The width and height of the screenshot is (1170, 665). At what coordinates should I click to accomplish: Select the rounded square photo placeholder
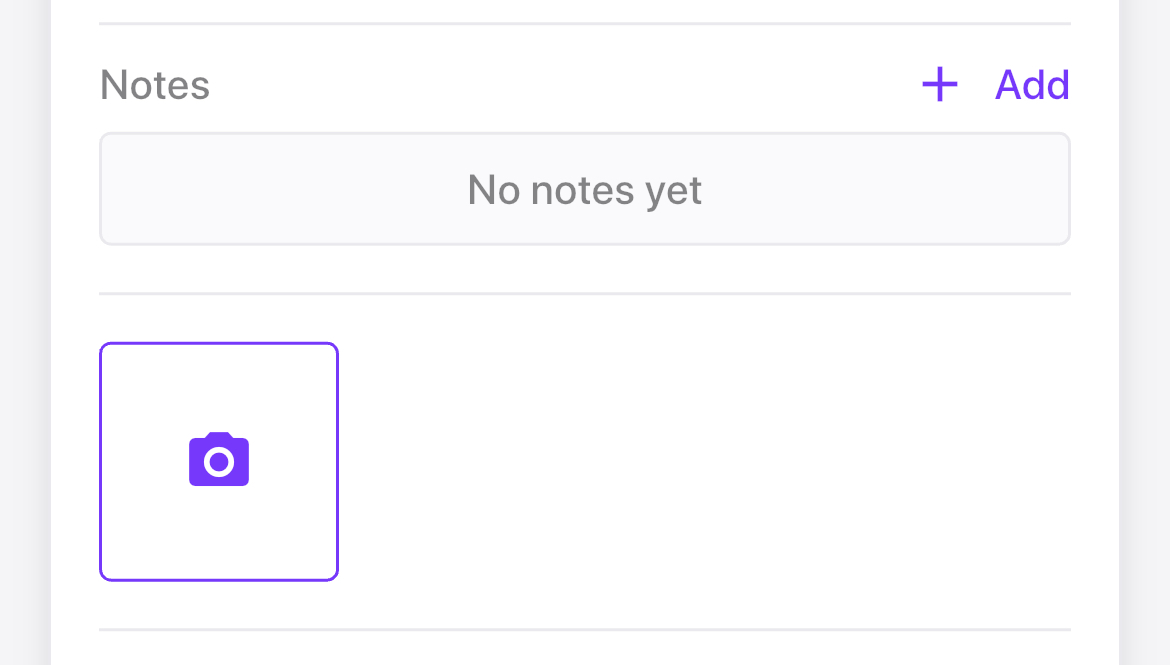click(x=219, y=461)
